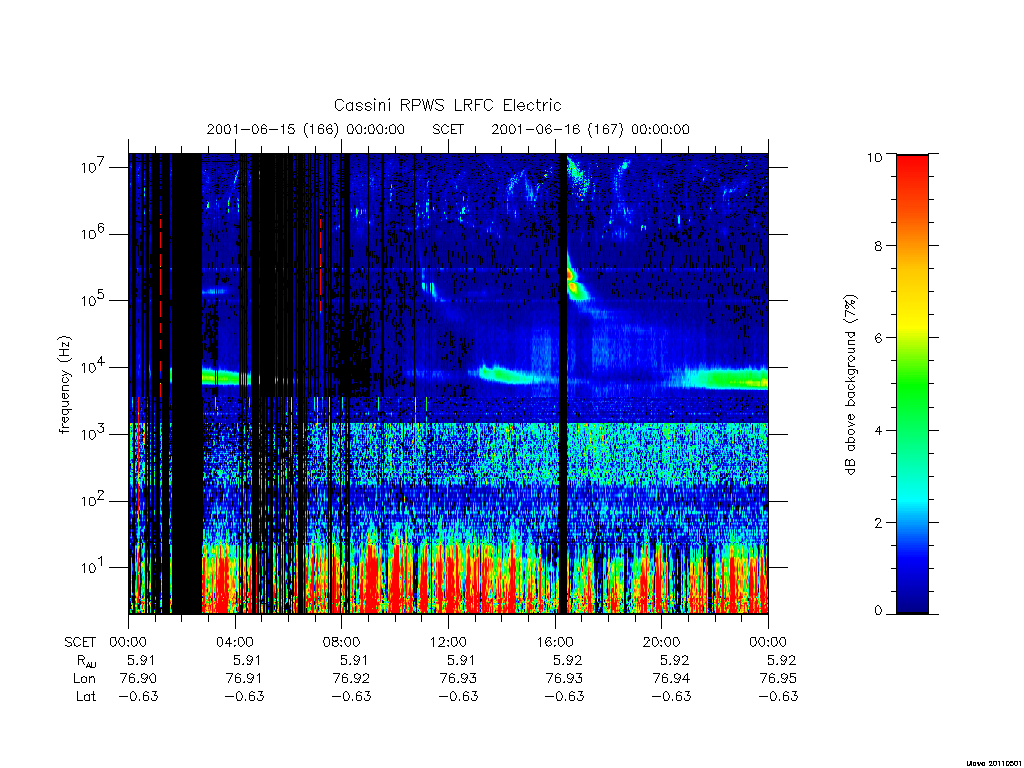Click the '16:00' time axis label
This screenshot has width=1024, height=768.
click(555, 642)
